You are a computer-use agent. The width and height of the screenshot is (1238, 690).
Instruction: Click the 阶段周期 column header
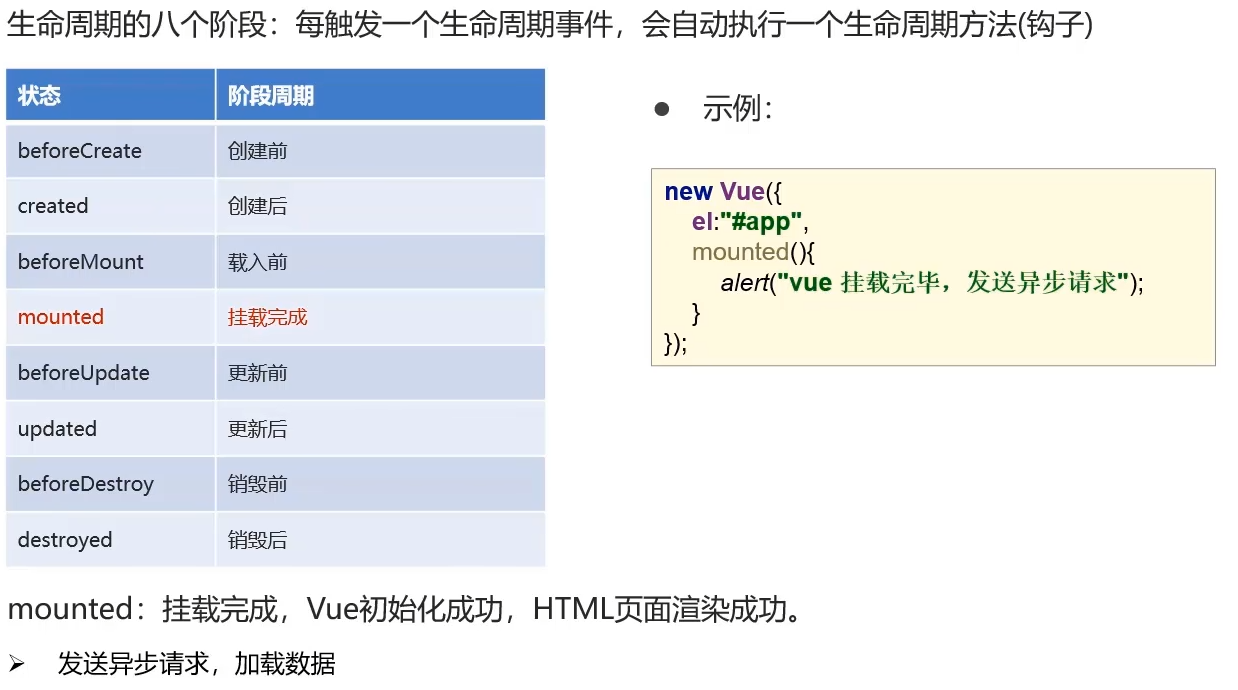pyautogui.click(x=270, y=96)
